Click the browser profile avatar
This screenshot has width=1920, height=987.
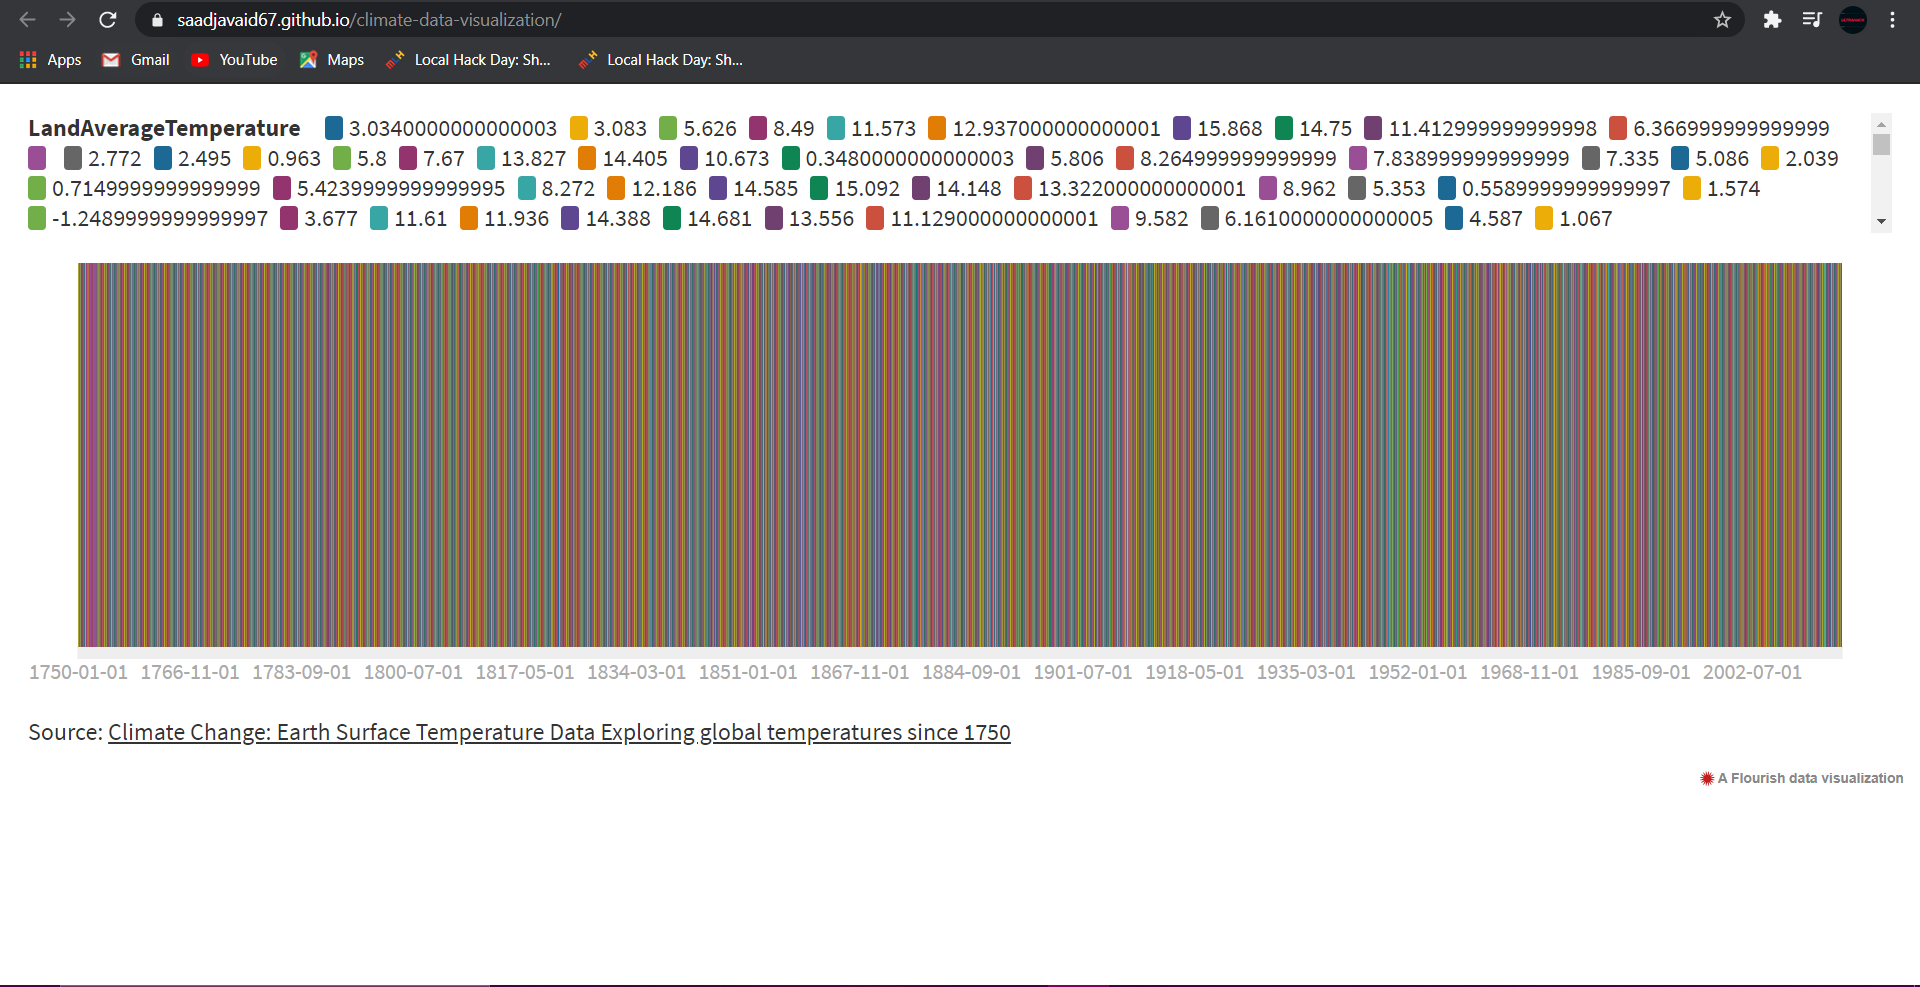point(1853,20)
